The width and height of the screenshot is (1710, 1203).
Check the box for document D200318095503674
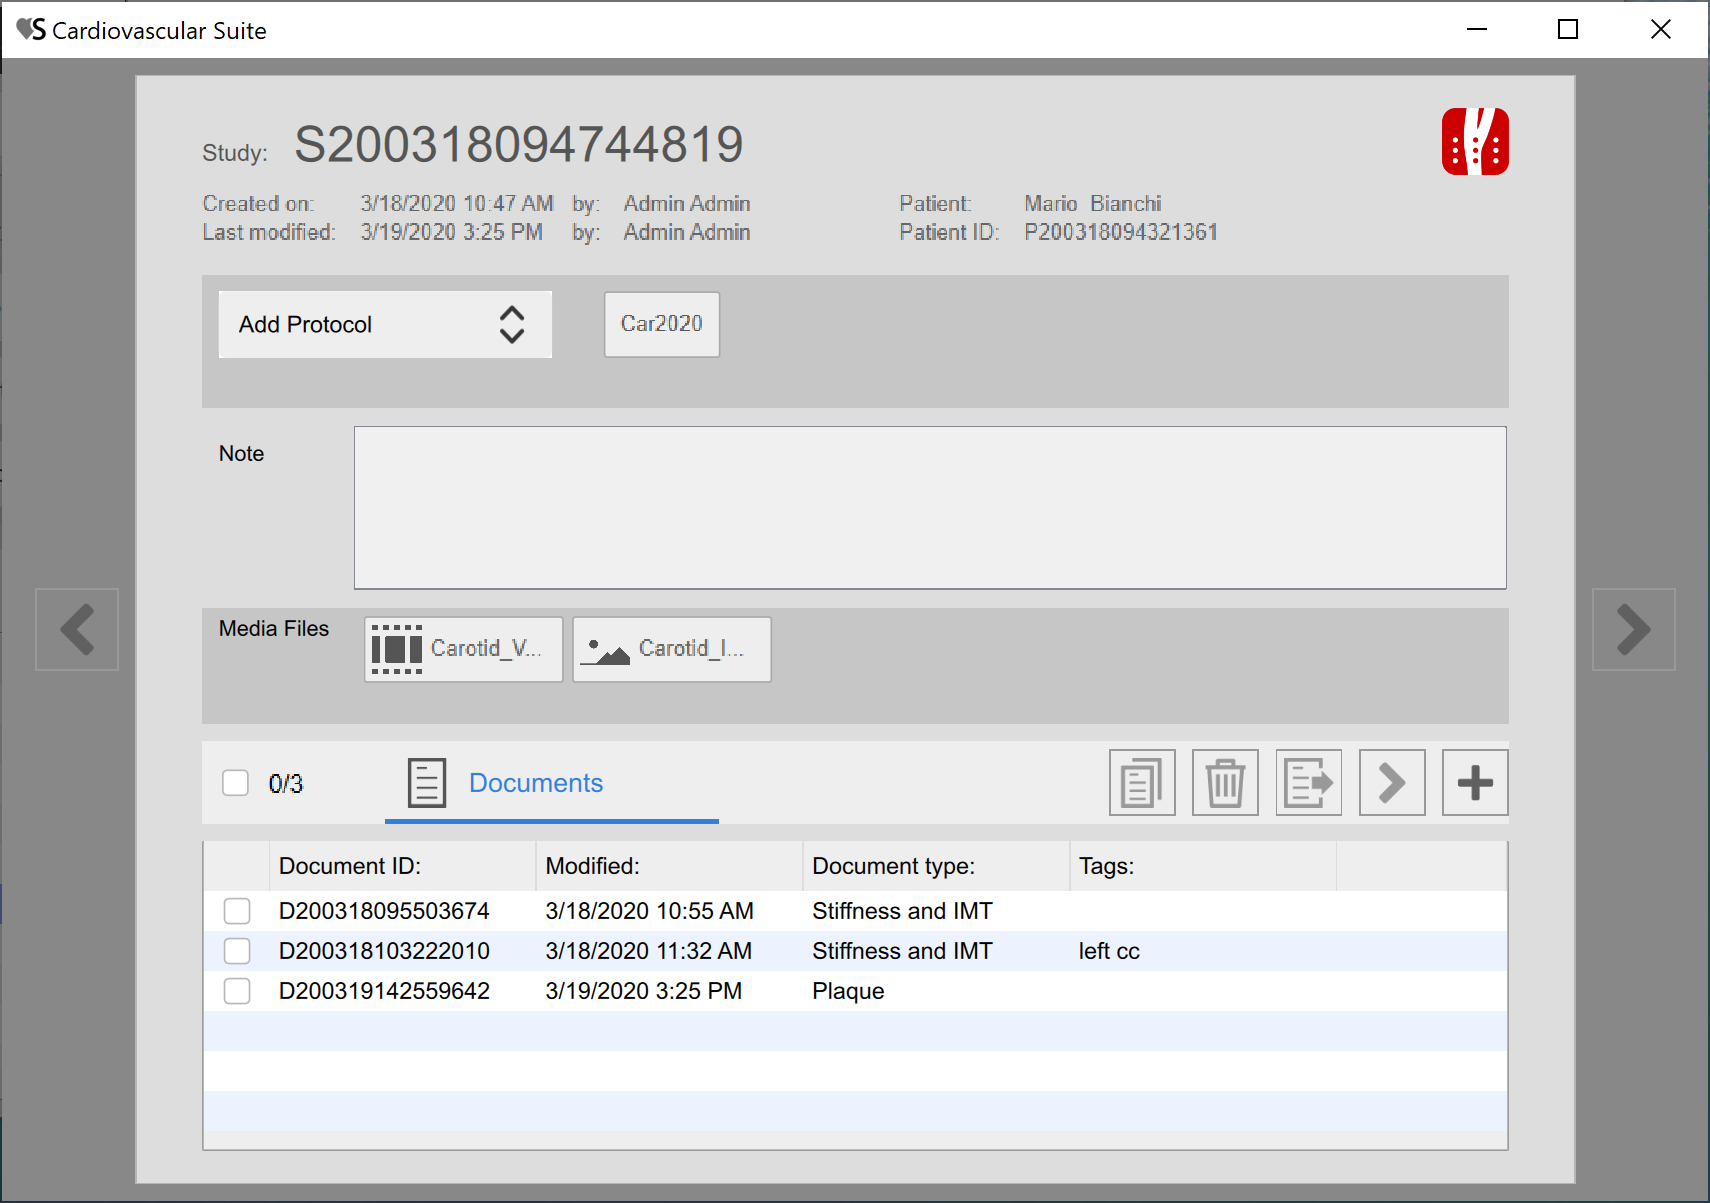point(237,911)
